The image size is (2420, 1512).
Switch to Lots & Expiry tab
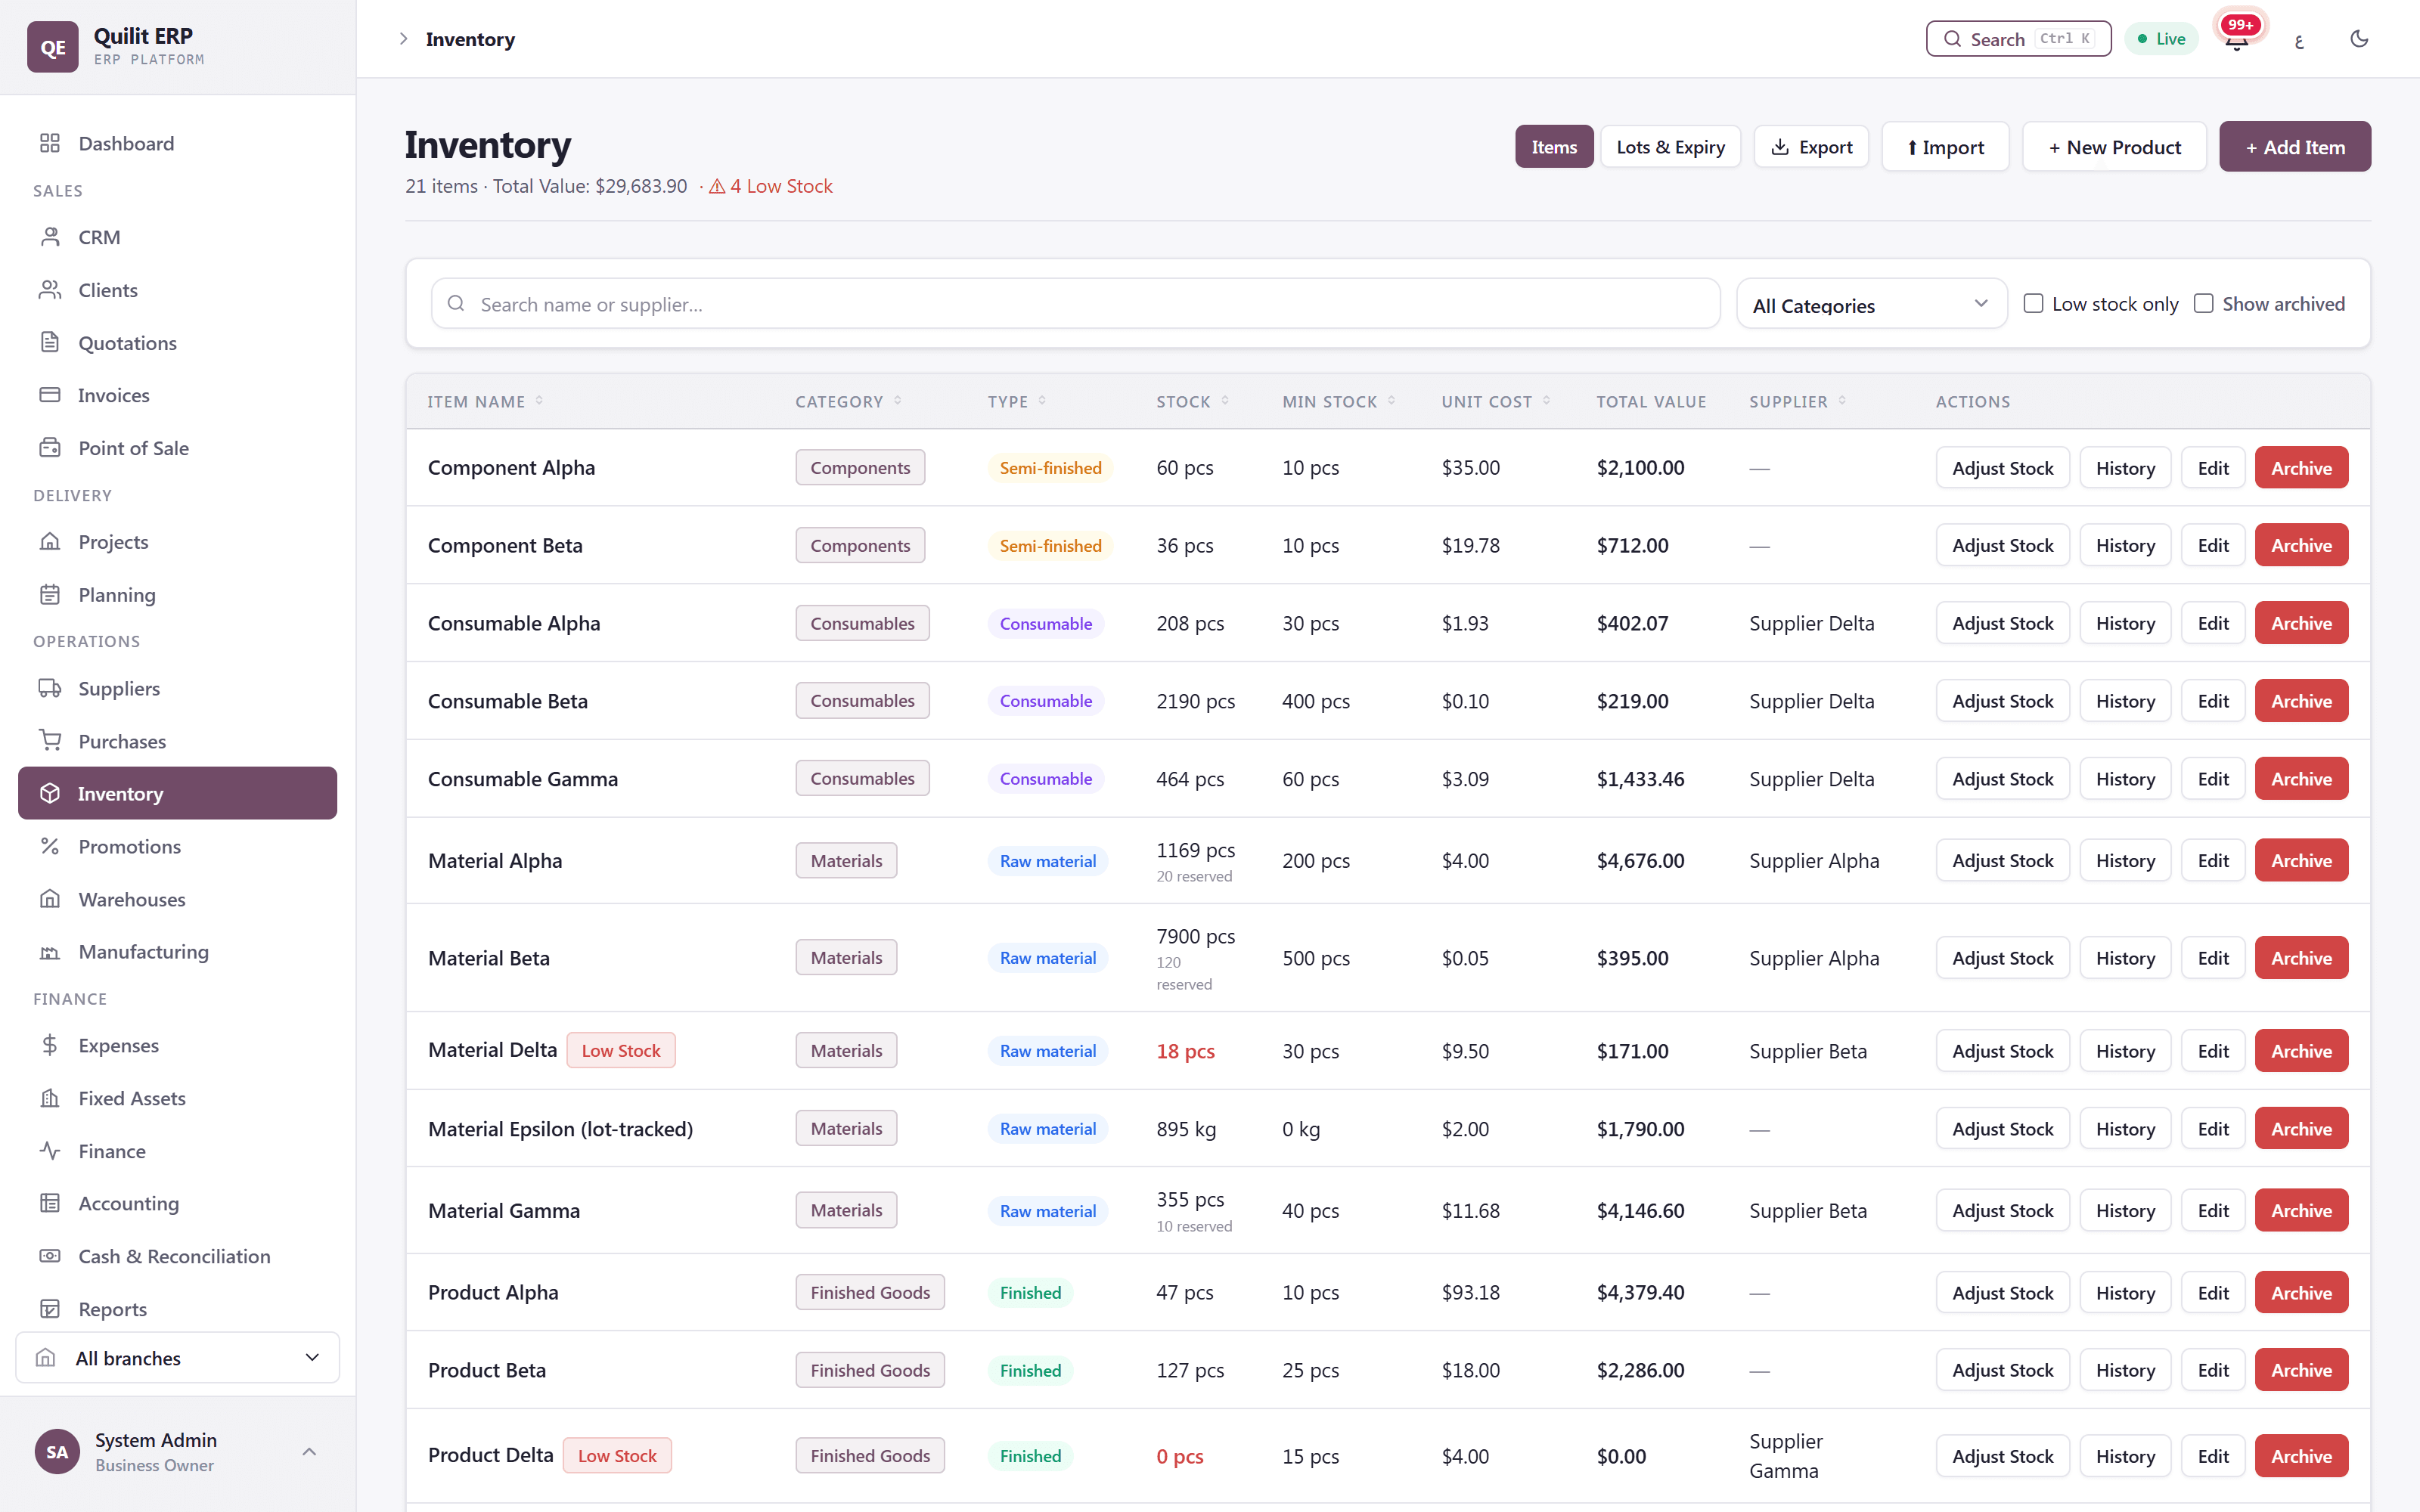[1670, 147]
